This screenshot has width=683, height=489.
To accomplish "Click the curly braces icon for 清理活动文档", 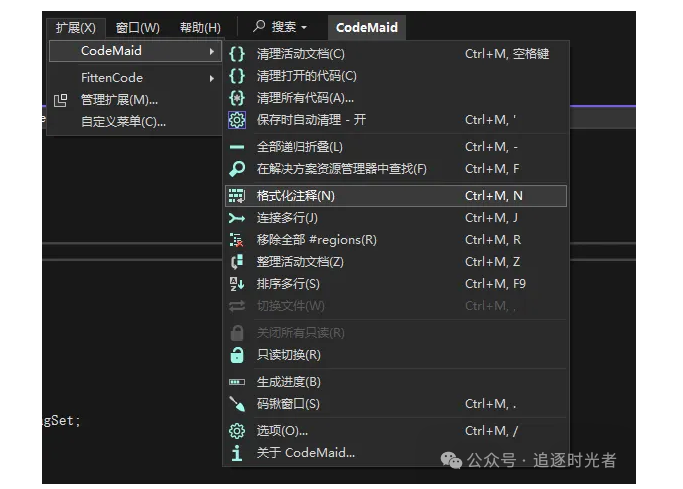I will [237, 54].
